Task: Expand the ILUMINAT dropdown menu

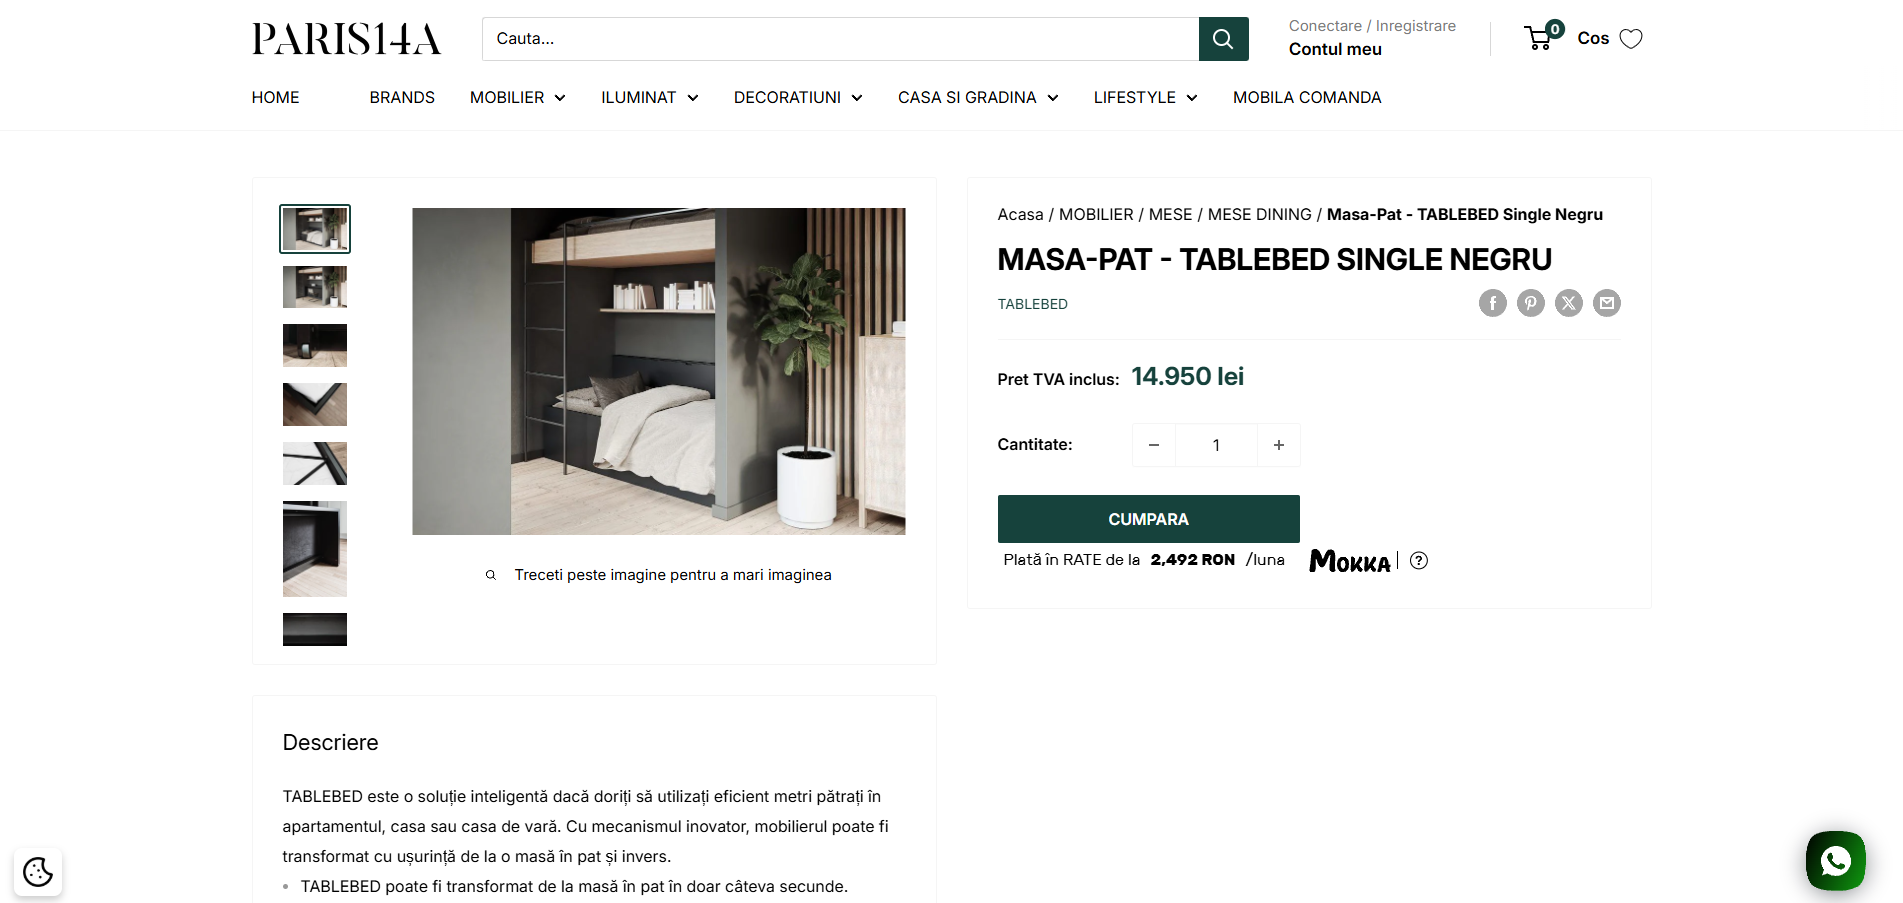Action: pyautogui.click(x=650, y=98)
